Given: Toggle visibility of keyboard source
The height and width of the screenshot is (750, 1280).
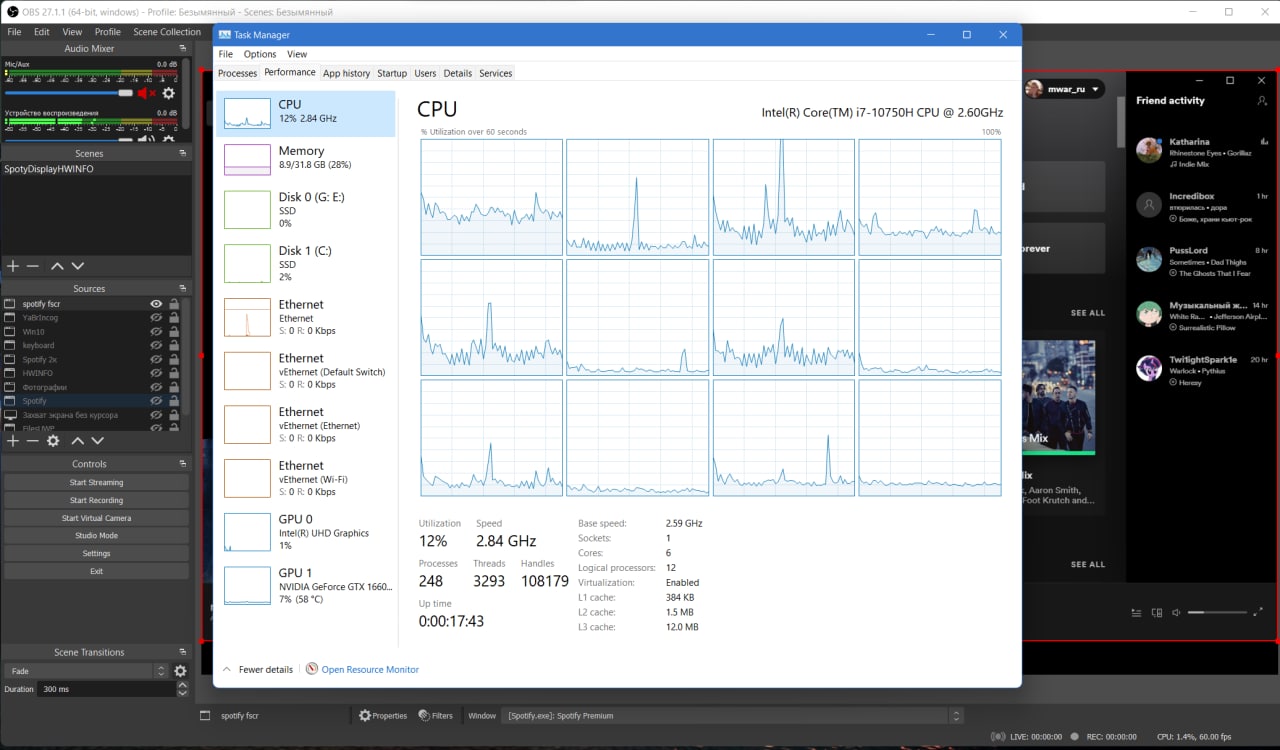Looking at the screenshot, I should point(156,345).
